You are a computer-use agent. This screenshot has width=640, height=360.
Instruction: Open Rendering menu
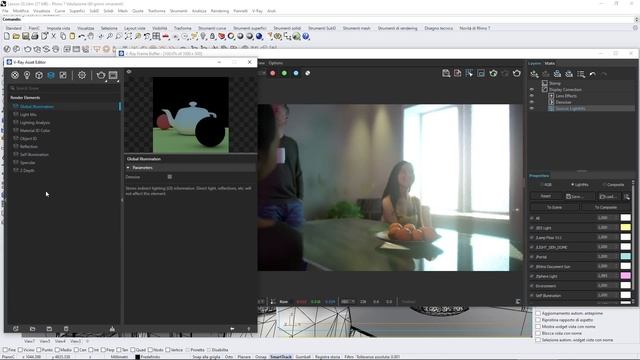tap(220, 11)
